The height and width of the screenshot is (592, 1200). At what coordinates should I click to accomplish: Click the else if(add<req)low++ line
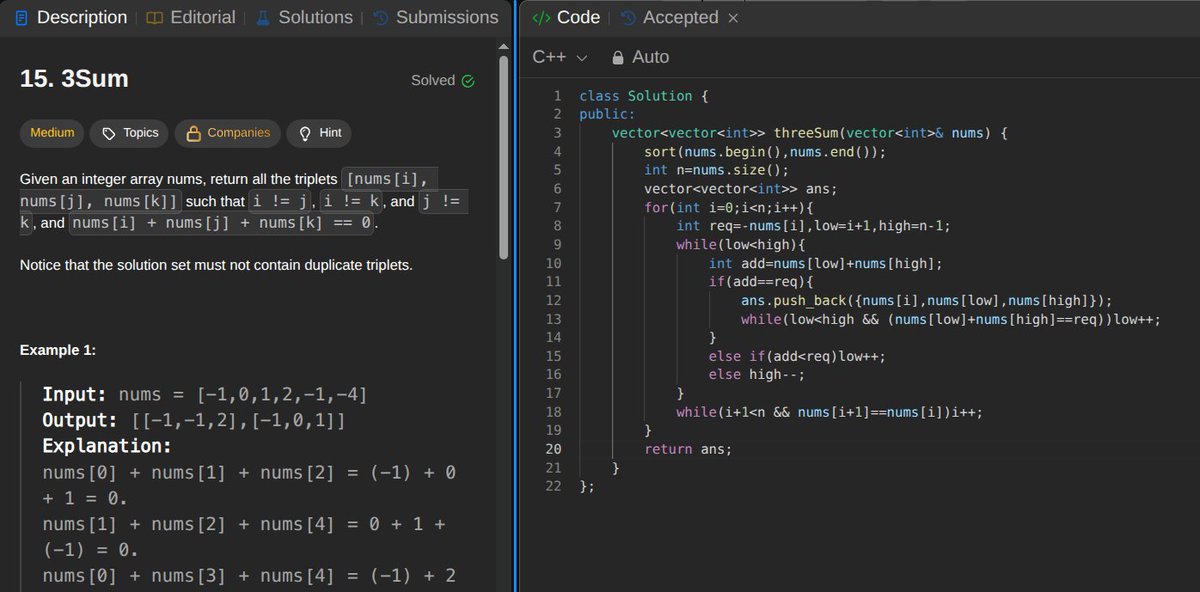pos(798,356)
